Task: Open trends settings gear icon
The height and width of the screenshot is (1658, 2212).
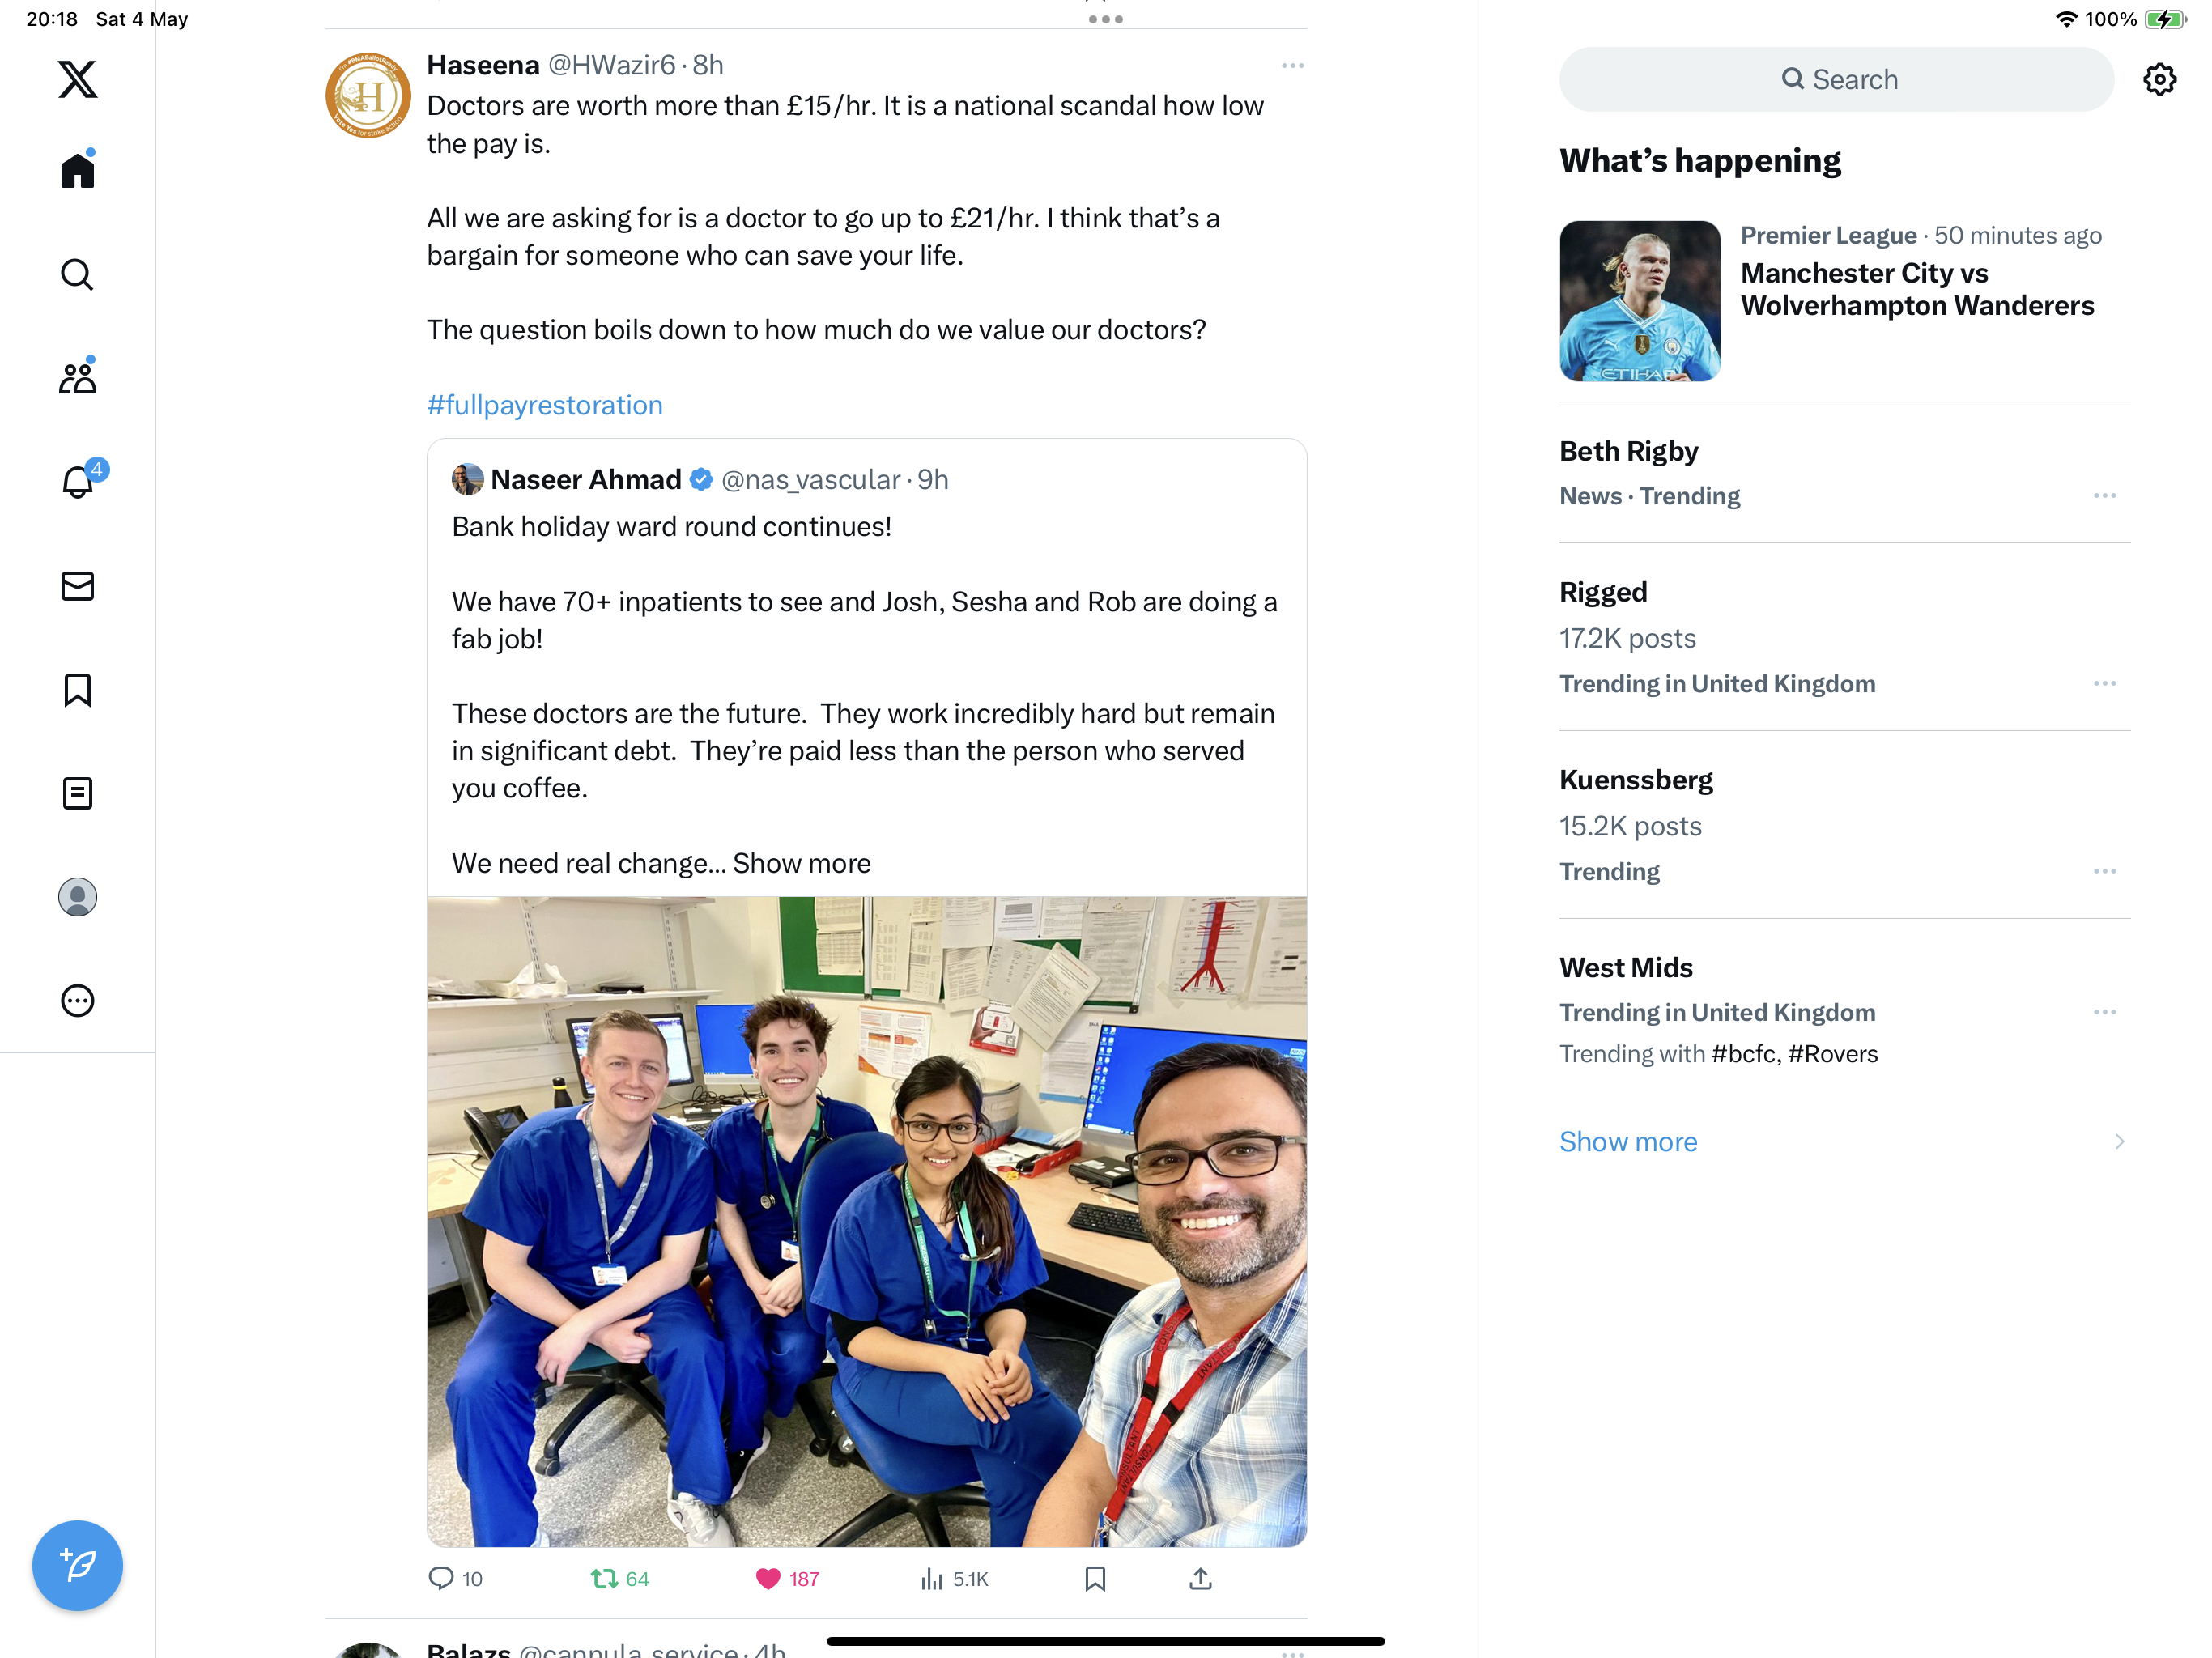Action: 2160,79
